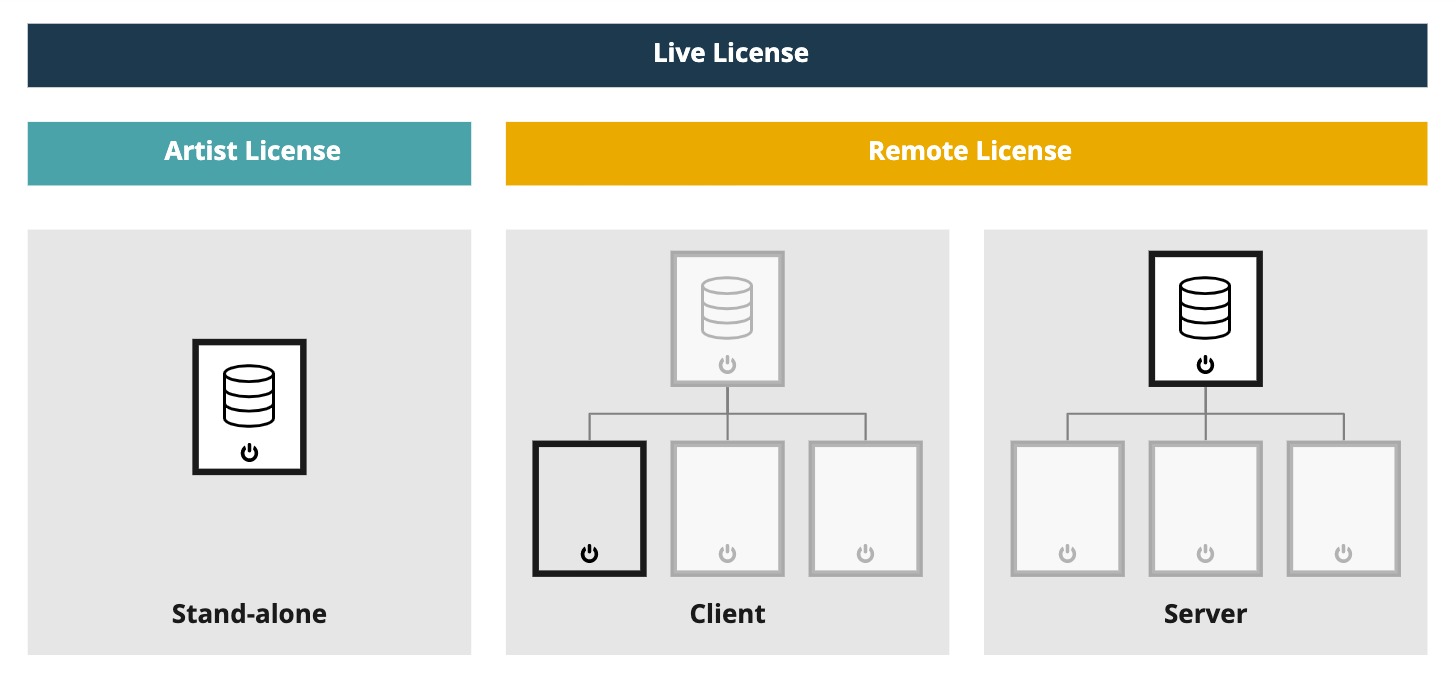Click the Stand-alone label
Image resolution: width=1456 pixels, height=686 pixels.
[249, 613]
